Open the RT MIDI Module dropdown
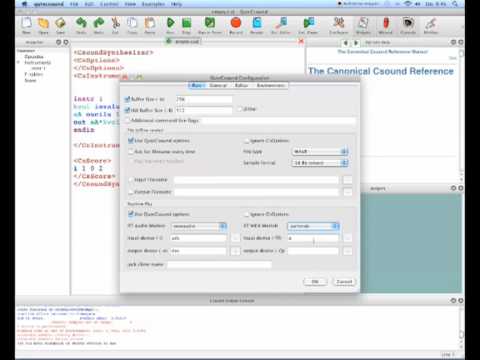This screenshot has height=360, width=480. tap(313, 226)
